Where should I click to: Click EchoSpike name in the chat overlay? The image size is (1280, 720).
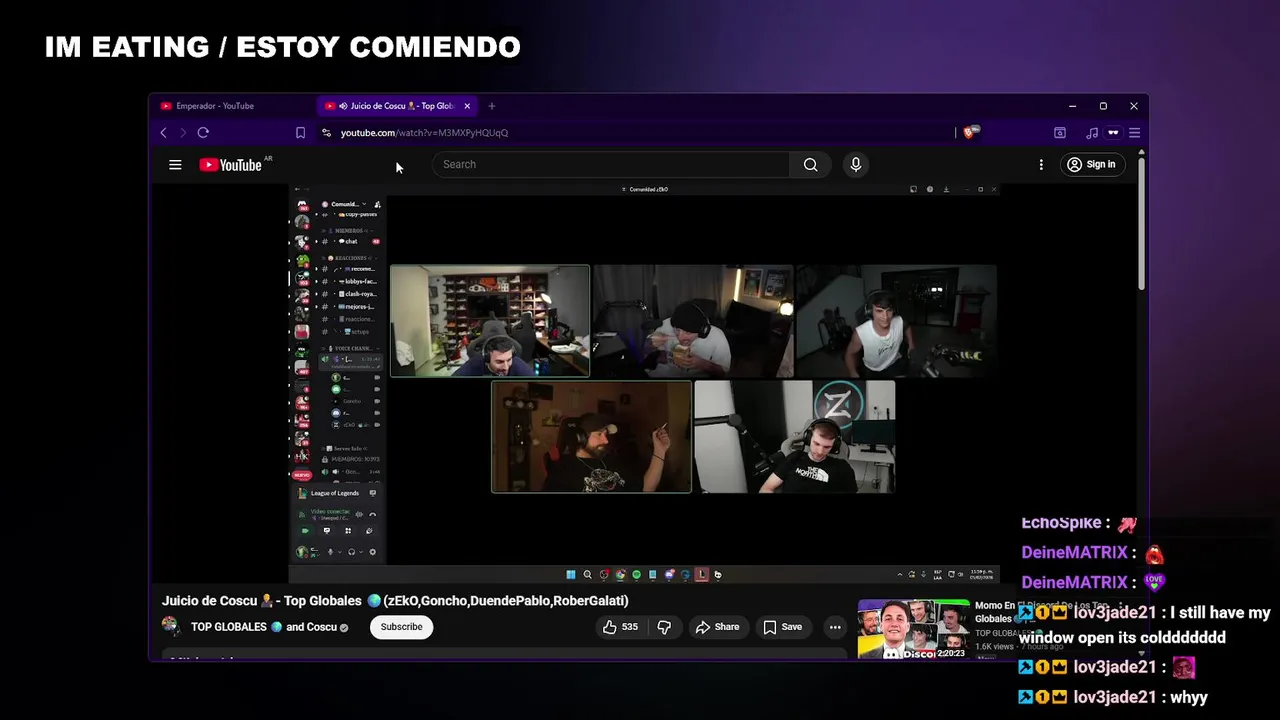tap(1061, 522)
